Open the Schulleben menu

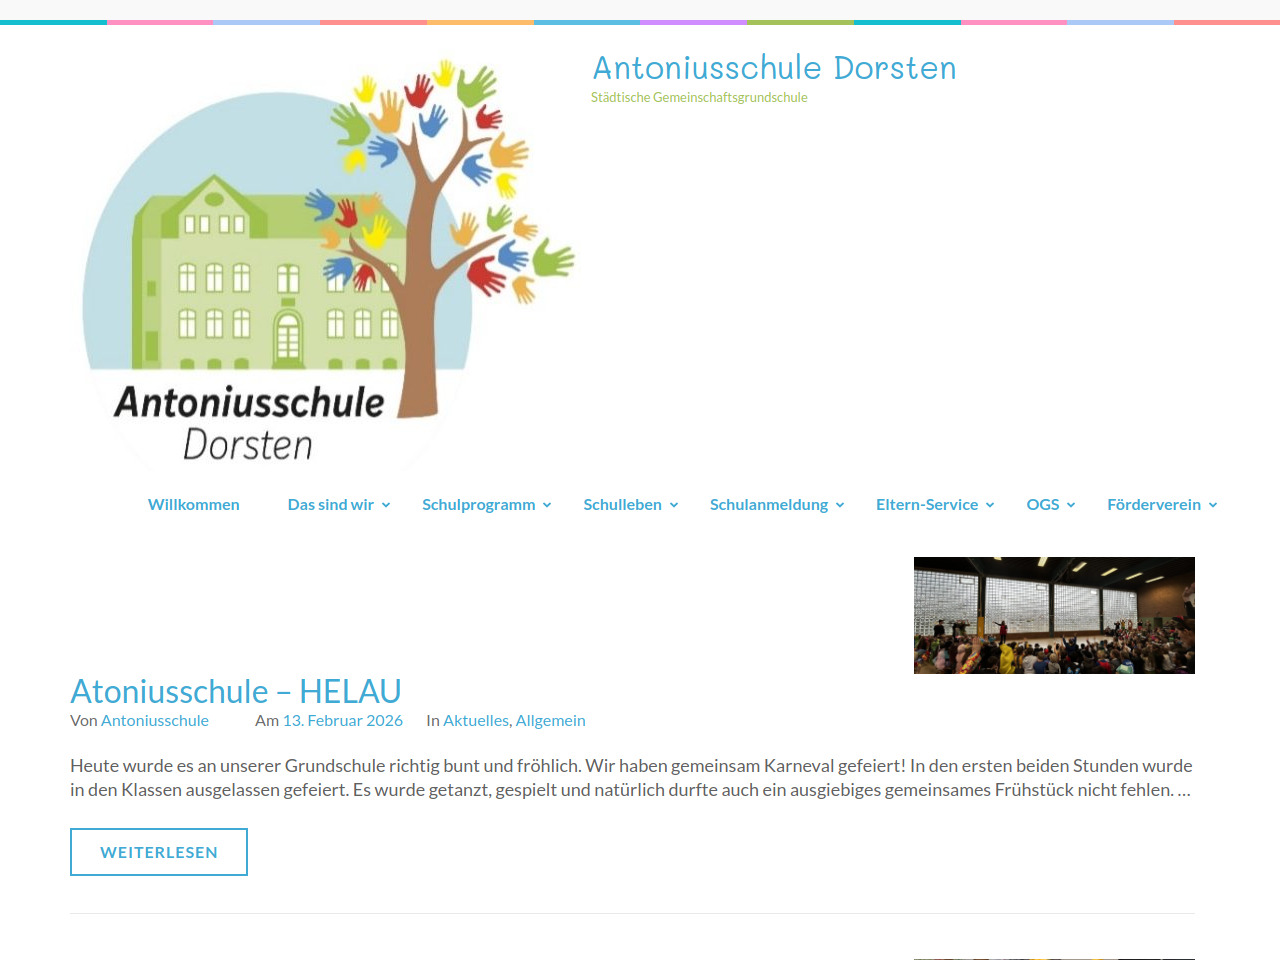(x=622, y=505)
